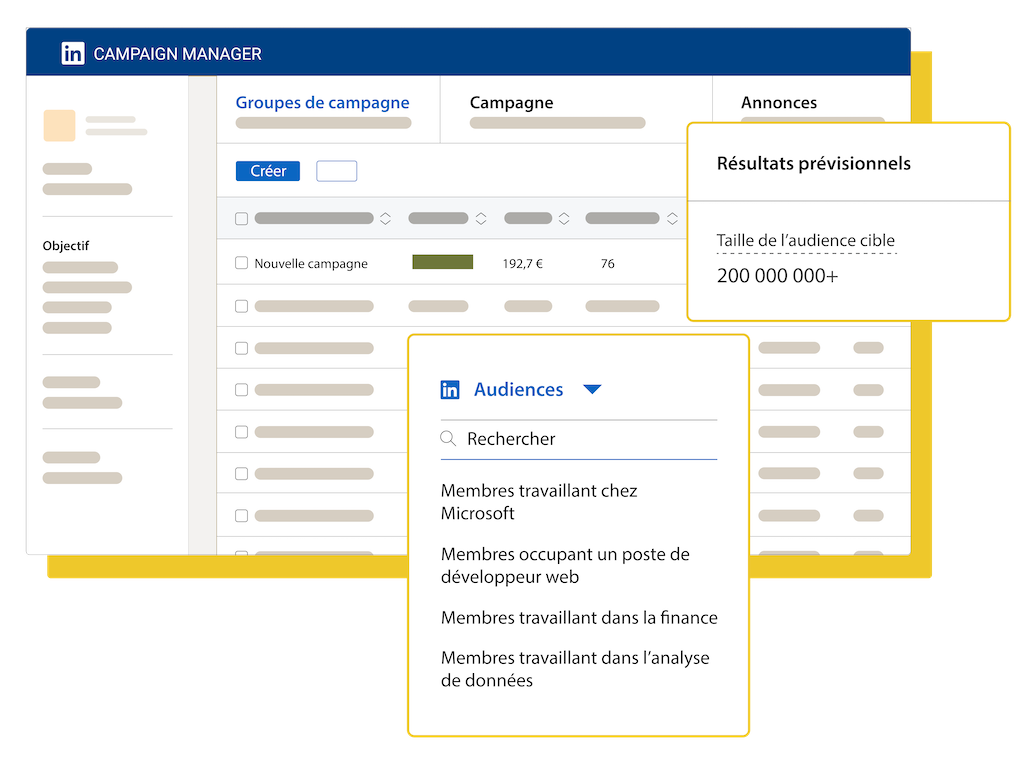
Task: Check the row checkbox below Nouvelle campagne
Action: coord(241,306)
